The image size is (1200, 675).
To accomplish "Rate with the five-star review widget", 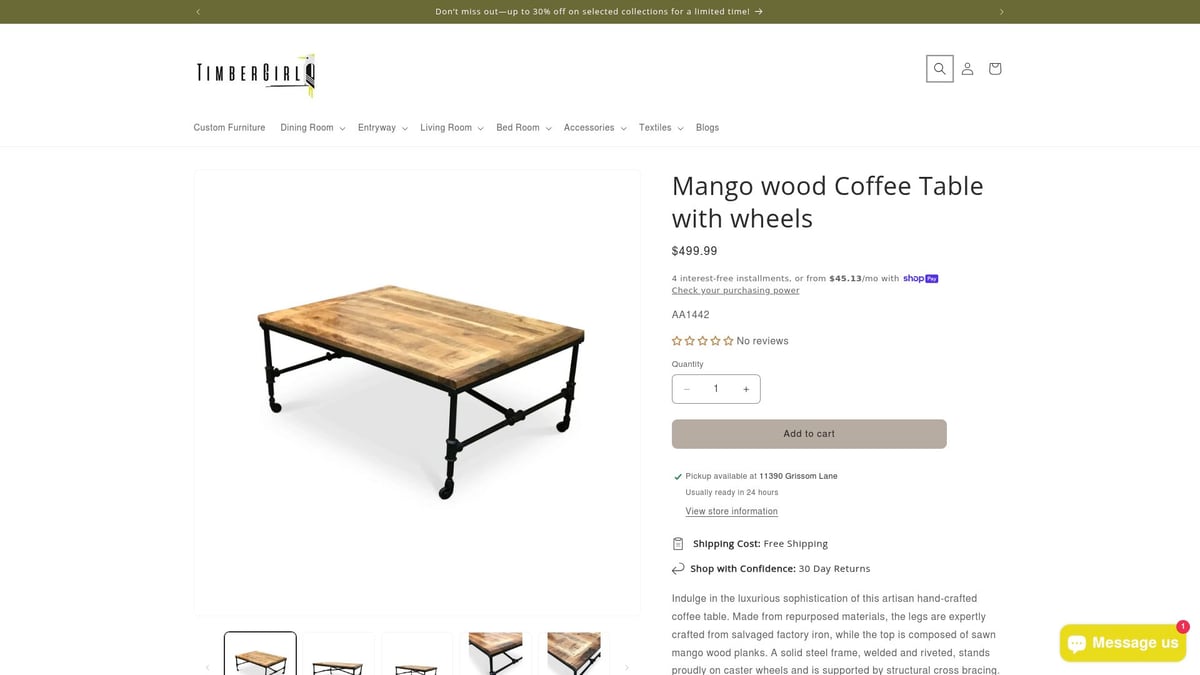I will pyautogui.click(x=702, y=341).
